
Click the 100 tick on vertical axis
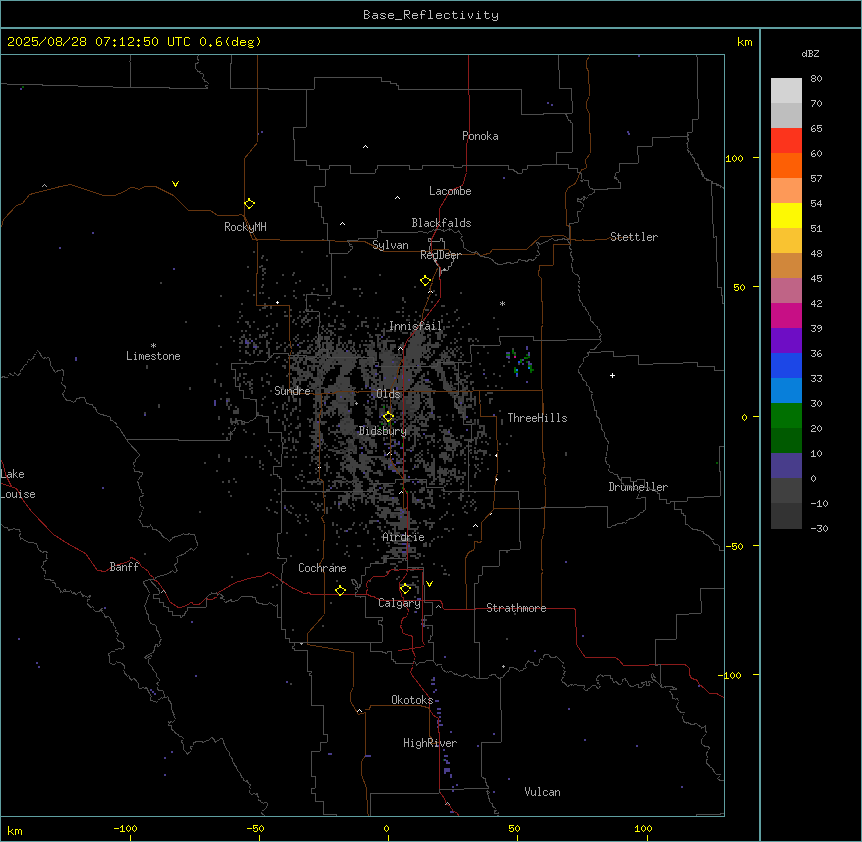[x=734, y=158]
